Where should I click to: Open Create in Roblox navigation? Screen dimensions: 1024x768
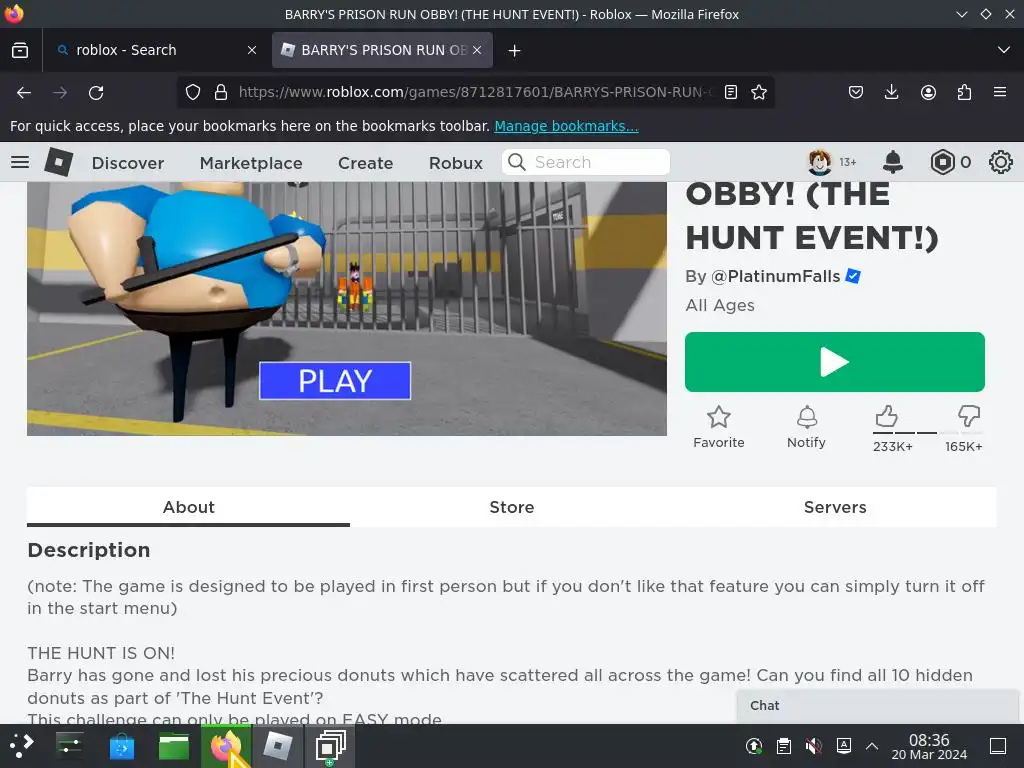(365, 163)
